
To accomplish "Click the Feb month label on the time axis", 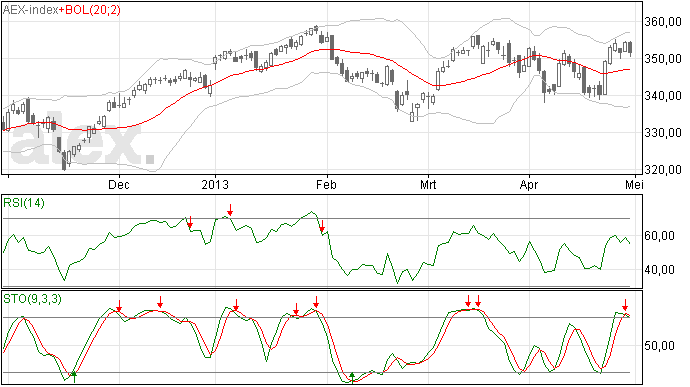I will click(326, 184).
